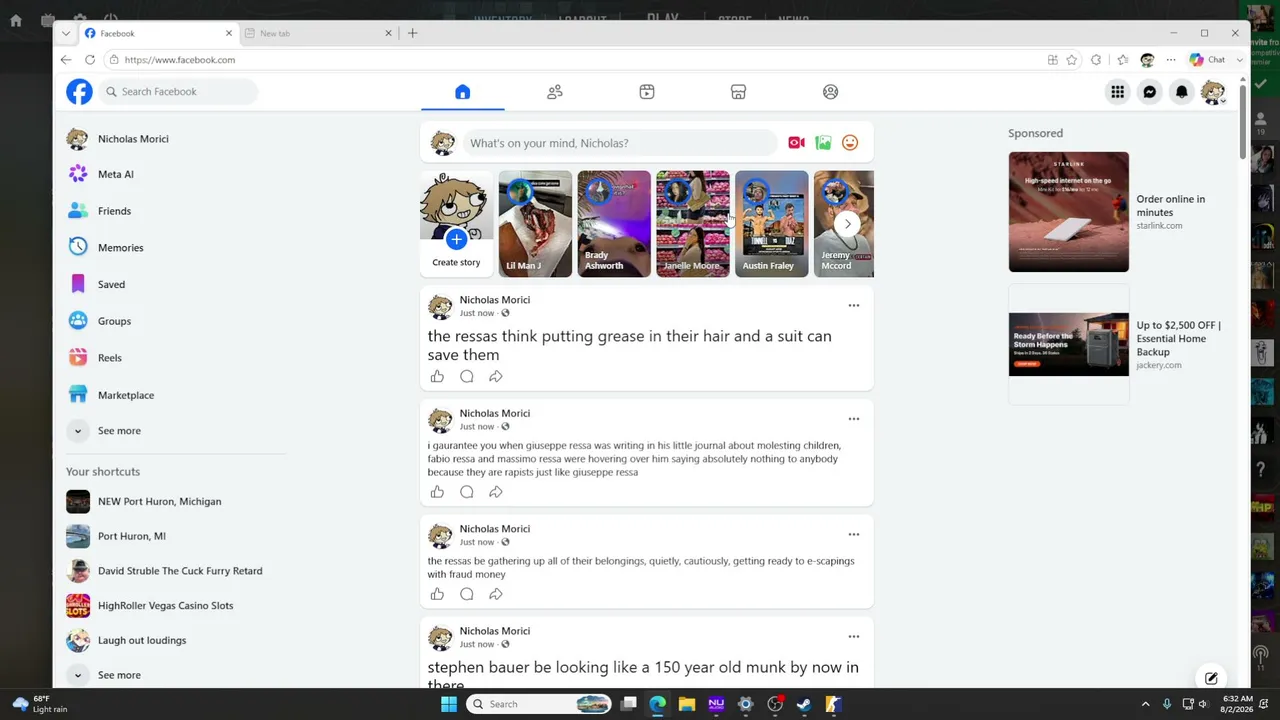Share the post about gathering belongings
Image resolution: width=1280 pixels, height=720 pixels.
click(495, 594)
